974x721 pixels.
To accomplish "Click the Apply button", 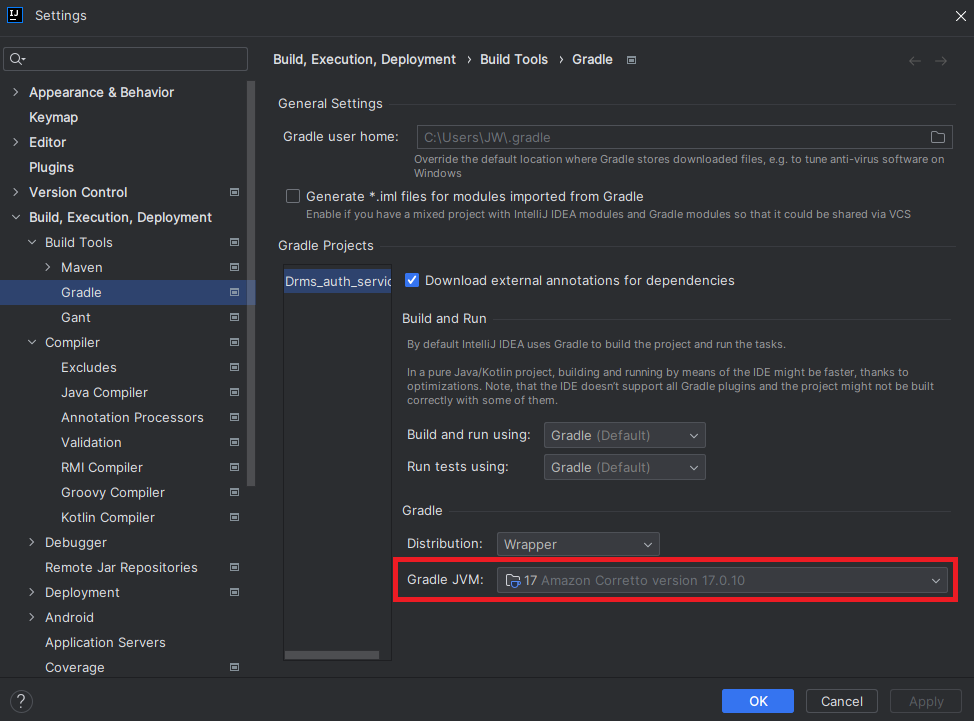I will [926, 701].
